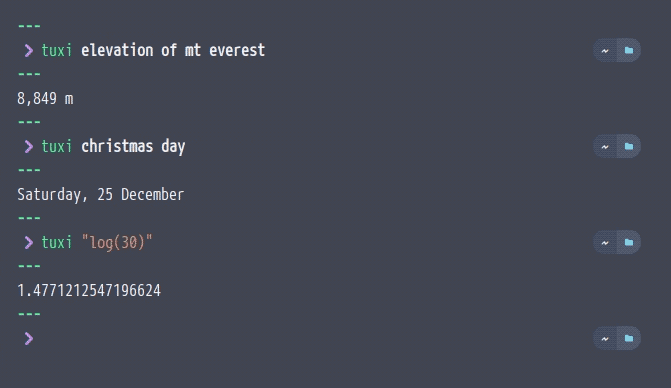Click the text "elevation of mt everest"
671x388 pixels.
pyautogui.click(x=173, y=50)
